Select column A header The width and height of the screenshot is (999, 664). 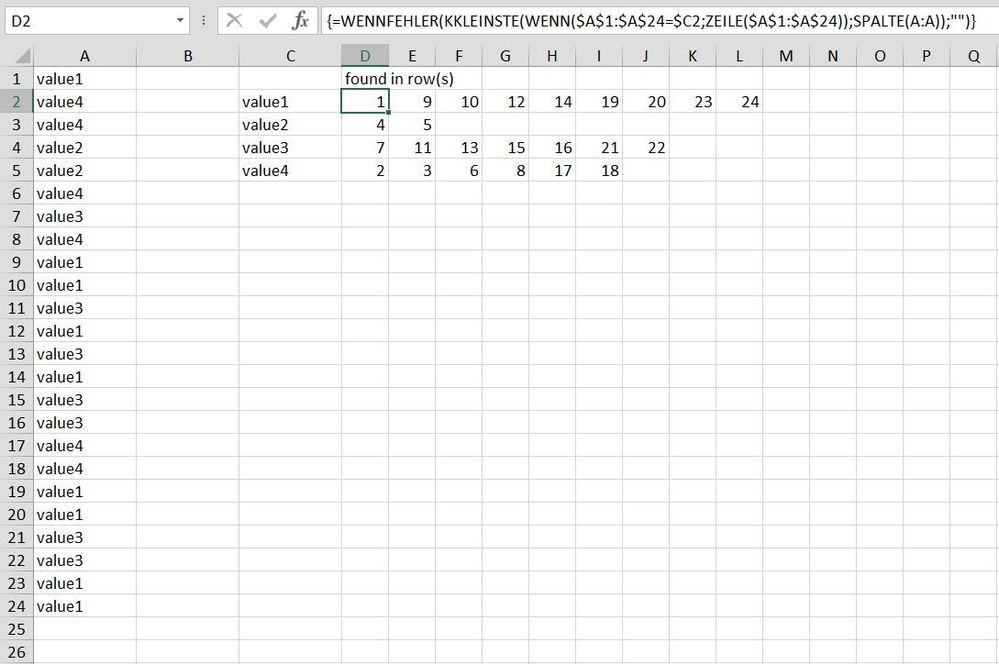85,56
